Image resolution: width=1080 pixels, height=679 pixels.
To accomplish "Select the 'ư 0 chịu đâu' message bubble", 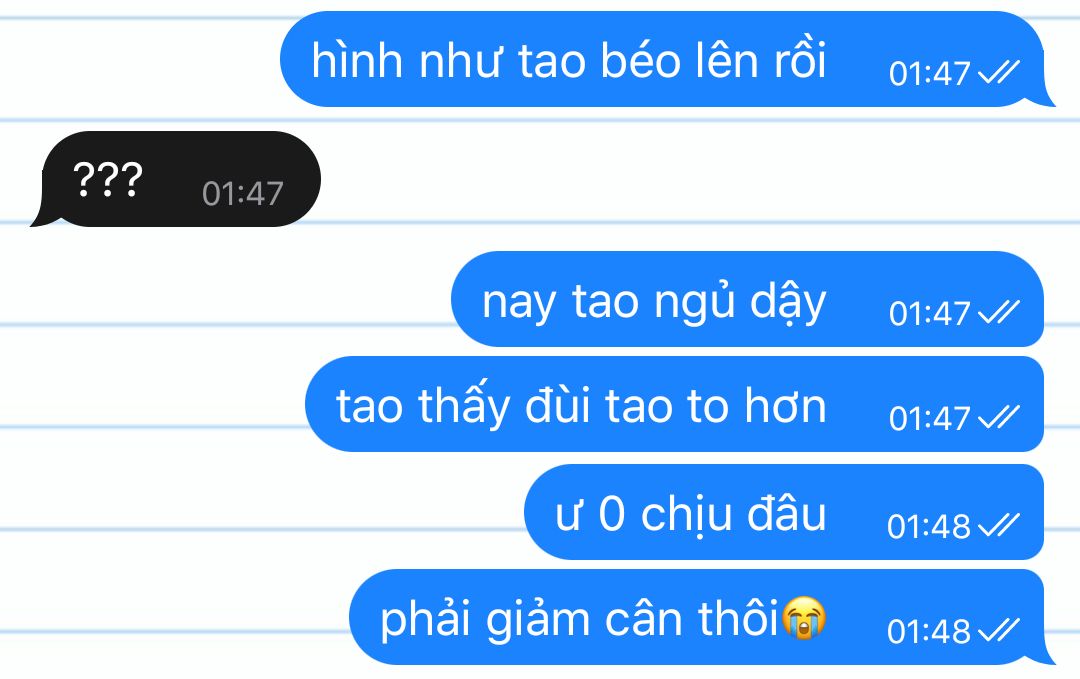I will click(784, 512).
